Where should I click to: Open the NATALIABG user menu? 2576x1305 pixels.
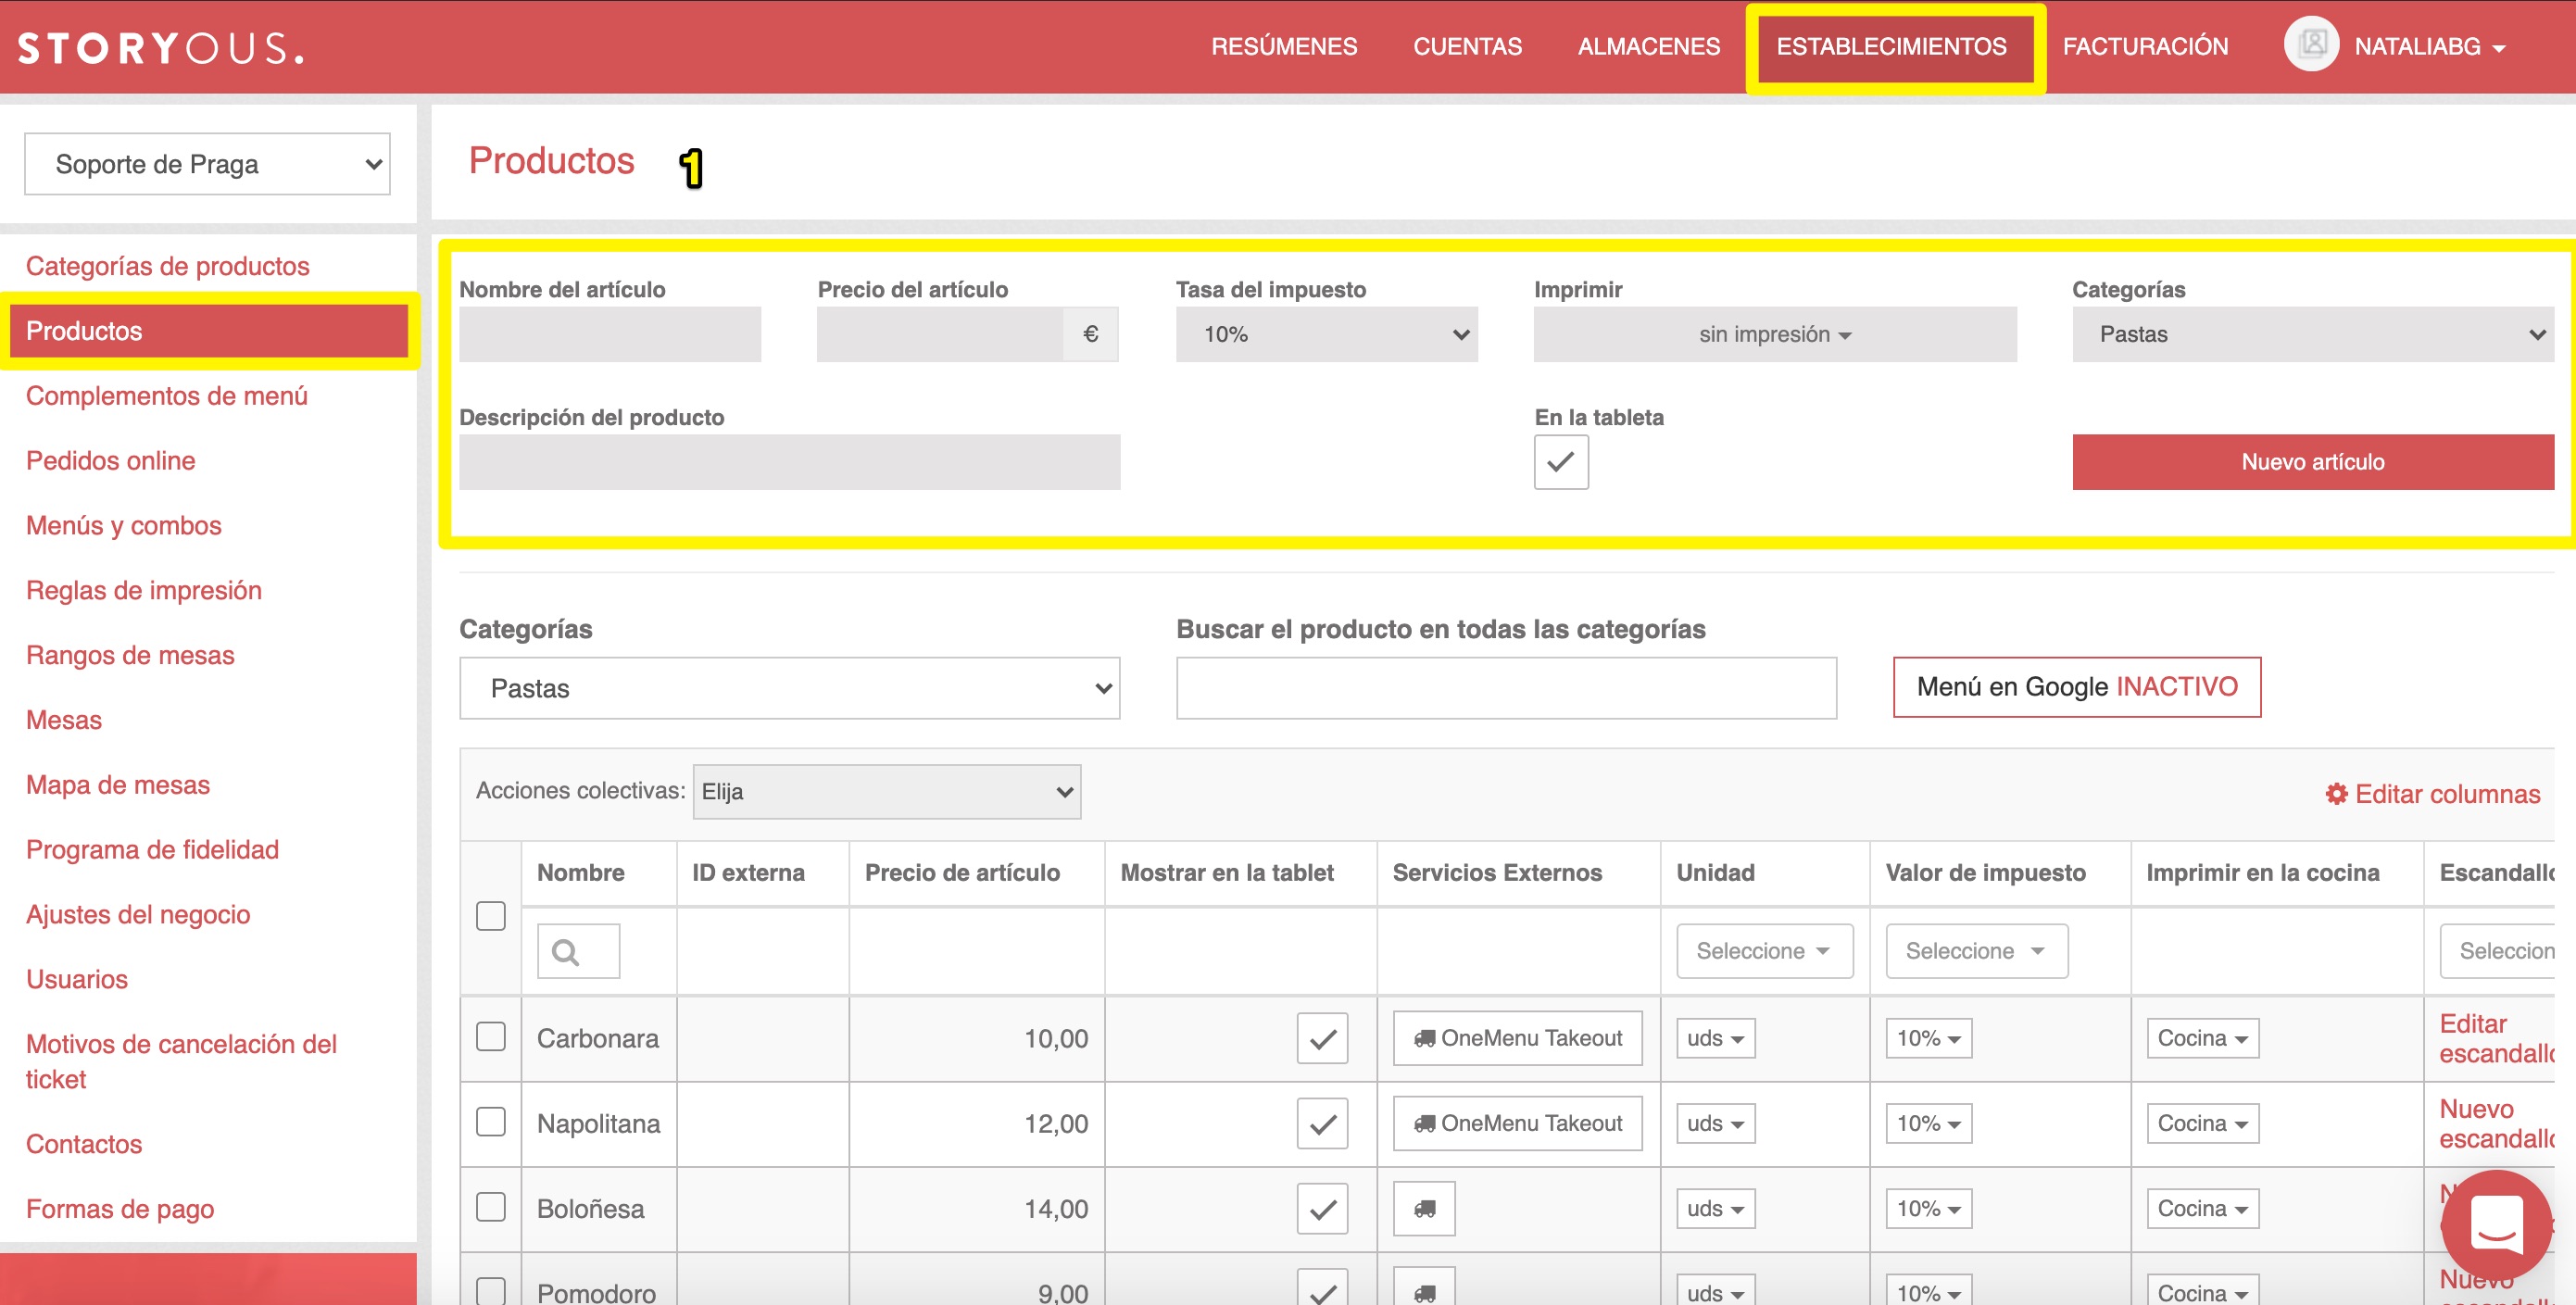click(x=2430, y=47)
